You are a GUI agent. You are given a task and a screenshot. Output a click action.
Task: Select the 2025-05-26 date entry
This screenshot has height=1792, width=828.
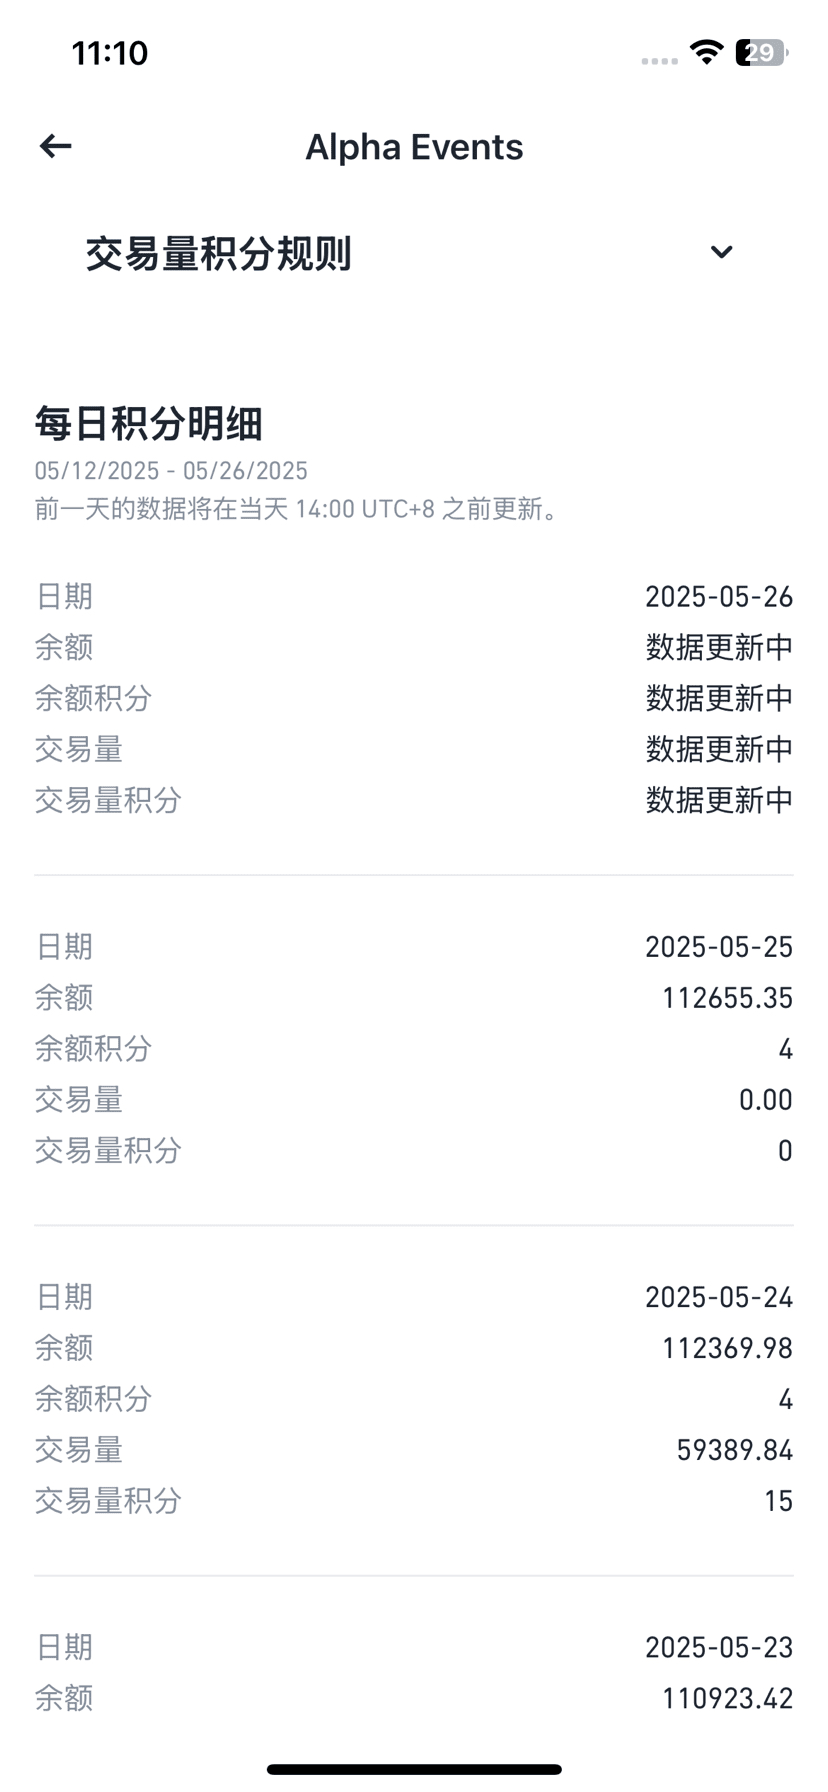pyautogui.click(x=718, y=597)
